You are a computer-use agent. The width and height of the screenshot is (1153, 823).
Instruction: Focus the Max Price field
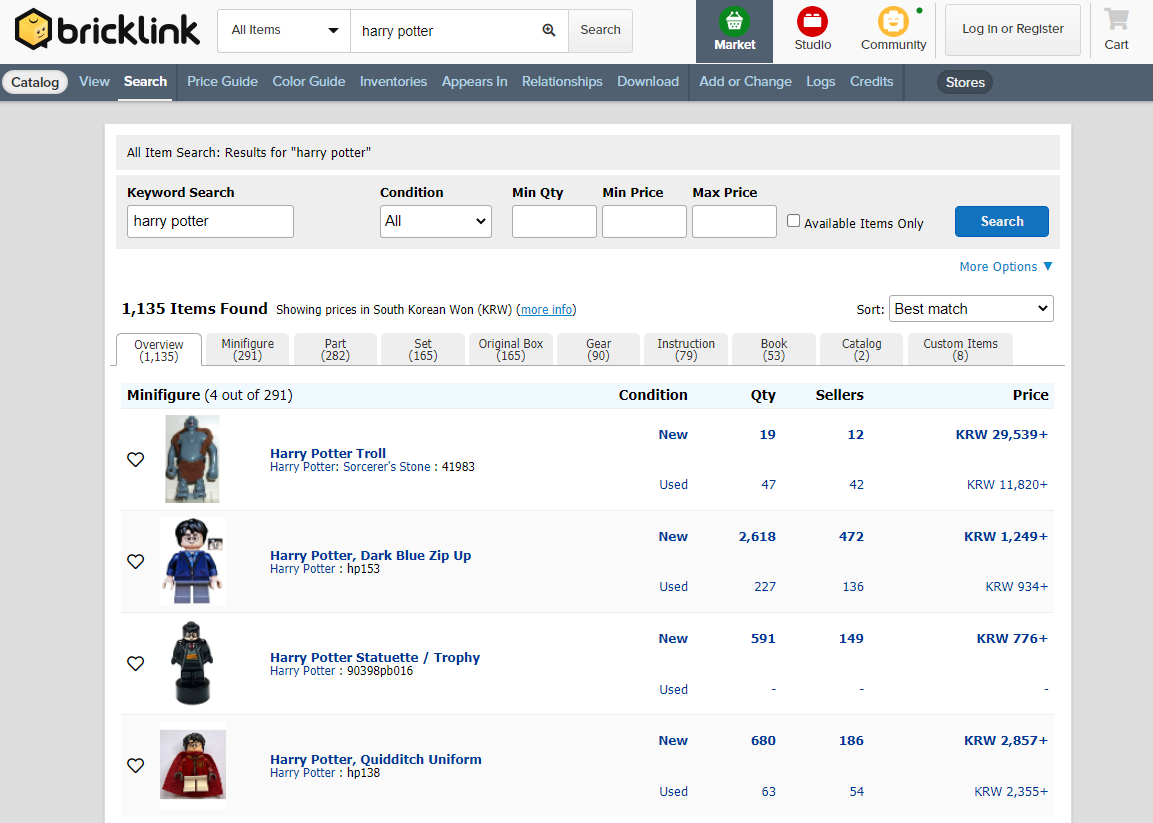pyautogui.click(x=734, y=221)
